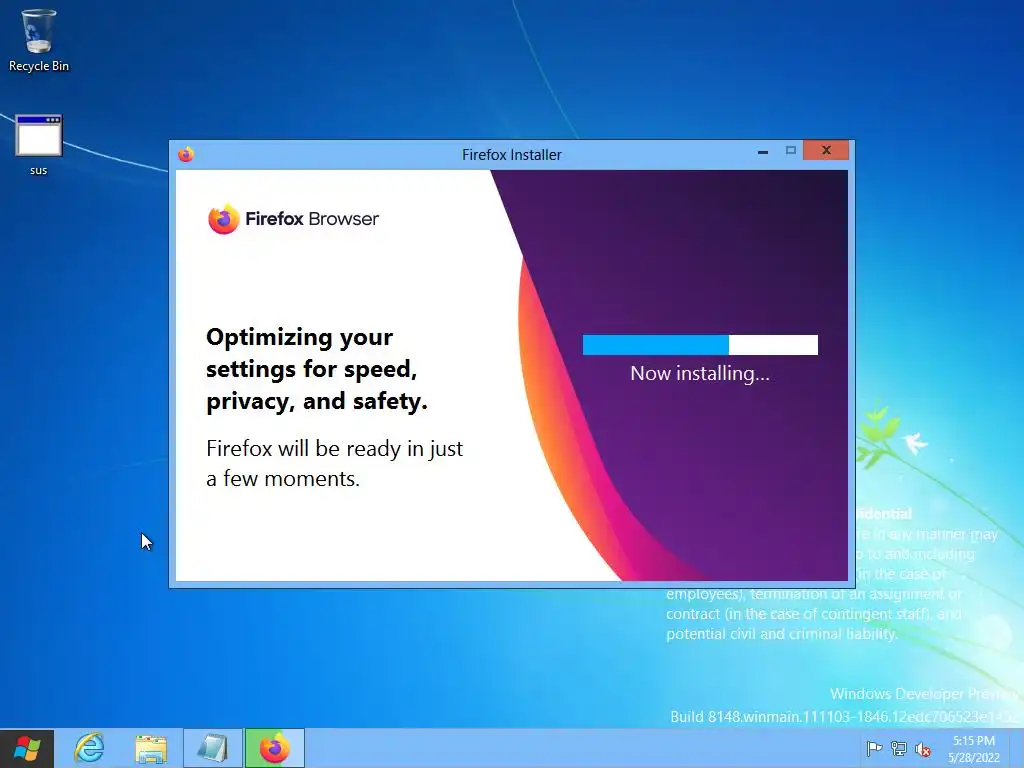Open network icon in system tray
Viewport: 1024px width, 768px height.
click(x=899, y=748)
